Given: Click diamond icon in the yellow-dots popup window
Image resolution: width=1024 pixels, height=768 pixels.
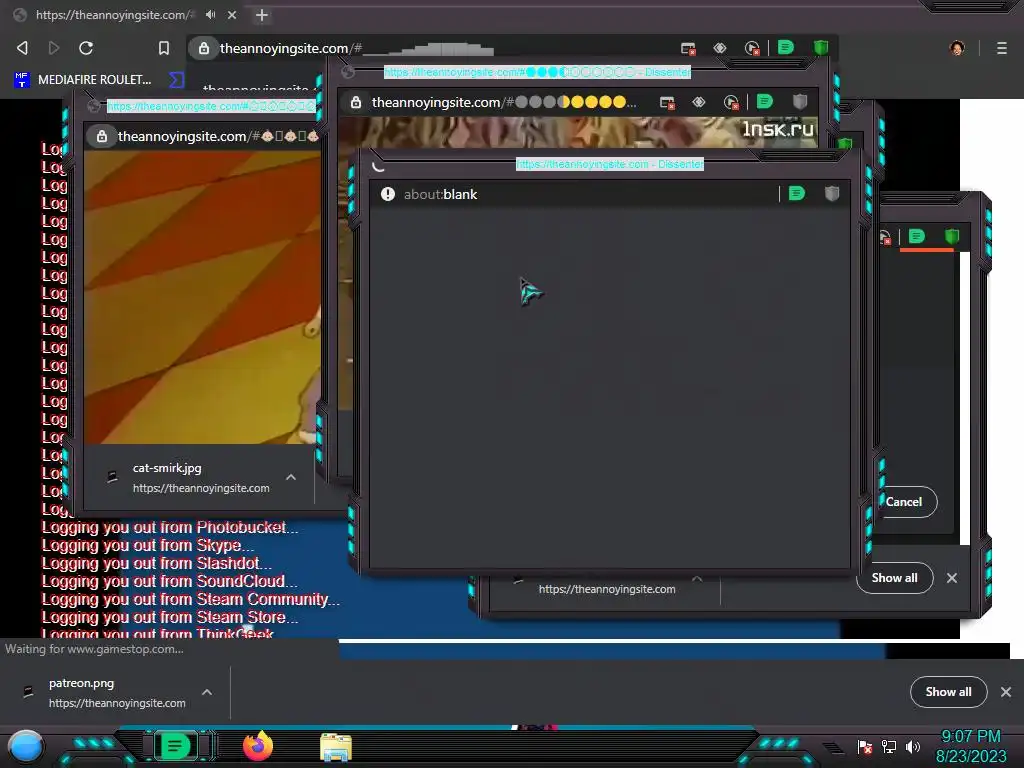Looking at the screenshot, I should (x=699, y=102).
